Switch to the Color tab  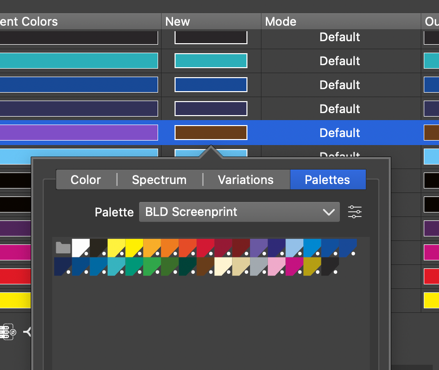[86, 180]
